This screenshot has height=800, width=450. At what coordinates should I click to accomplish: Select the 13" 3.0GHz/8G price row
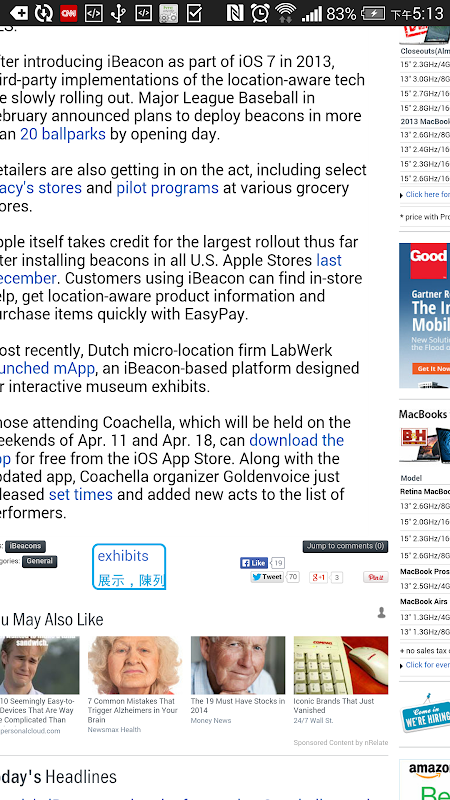pyautogui.click(x=425, y=79)
